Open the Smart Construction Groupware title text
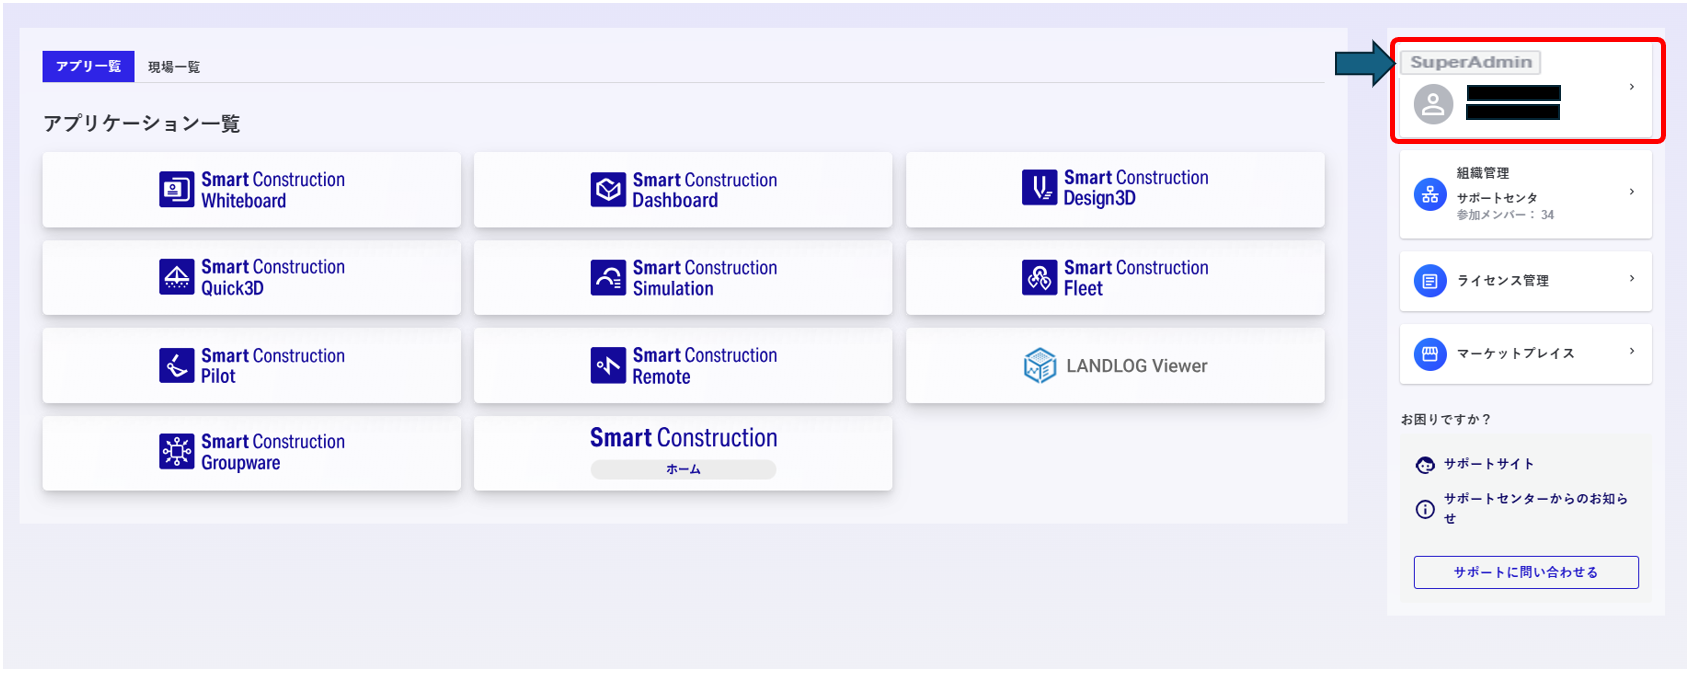This screenshot has height=673, width=1689. 273,452
